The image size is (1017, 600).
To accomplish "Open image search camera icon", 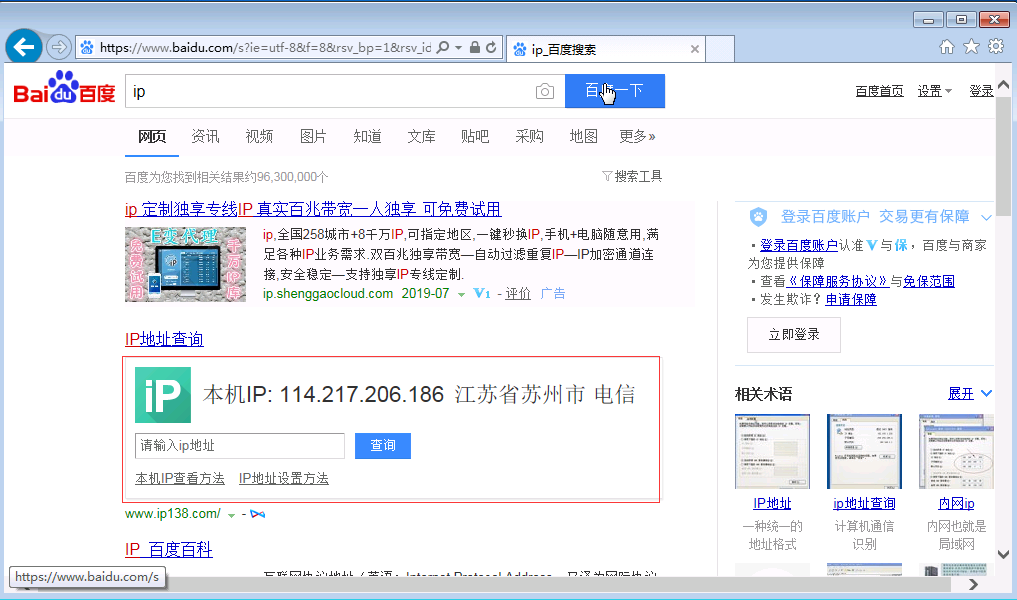I will click(x=545, y=91).
